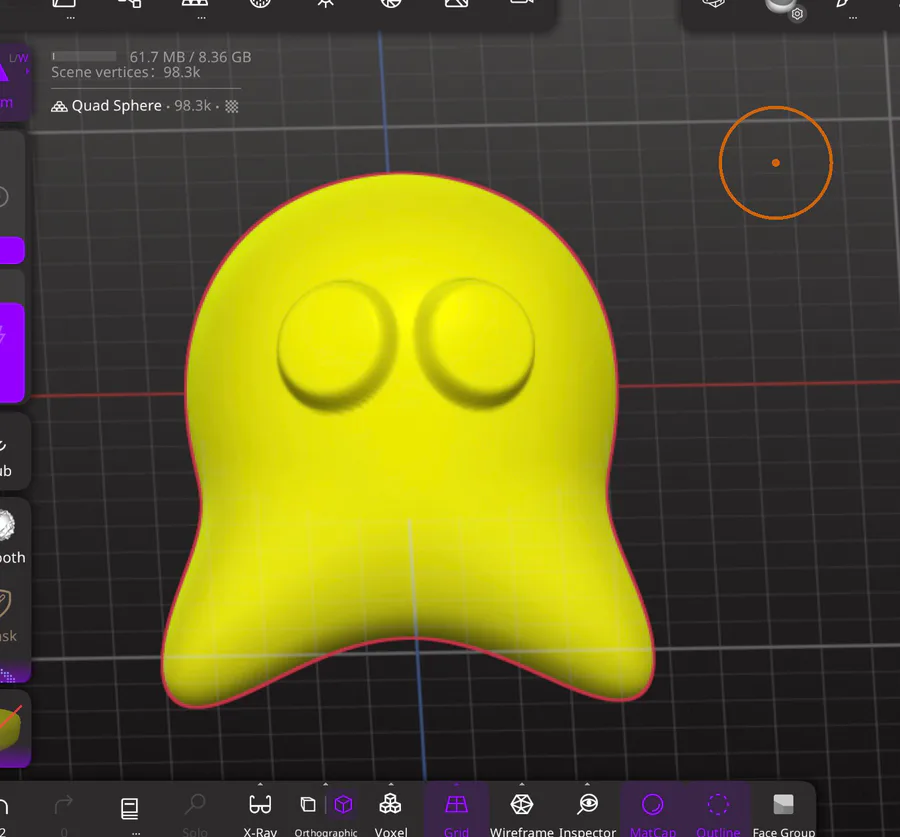Switch to perspective camera cube icon
Viewport: 900px width, 837px height.
pyautogui.click(x=308, y=804)
